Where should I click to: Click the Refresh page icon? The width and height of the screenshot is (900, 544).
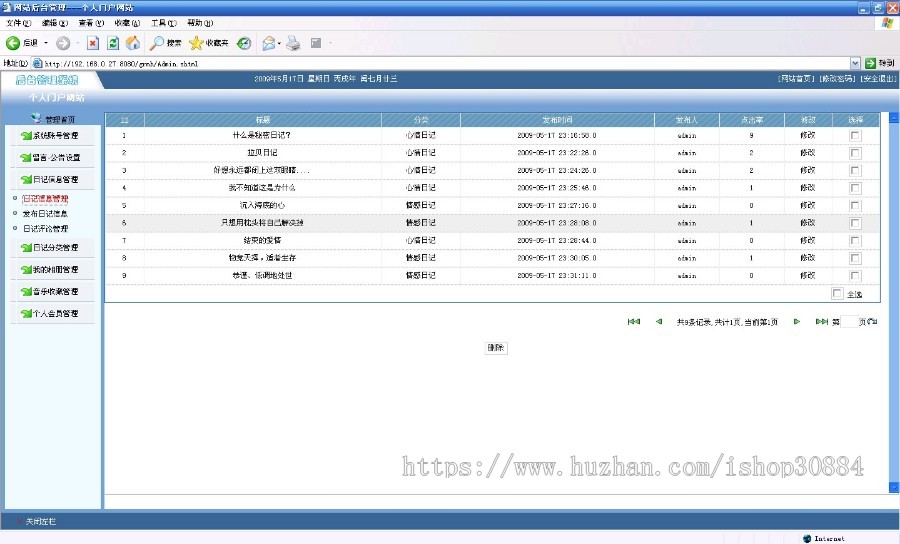click(x=113, y=43)
